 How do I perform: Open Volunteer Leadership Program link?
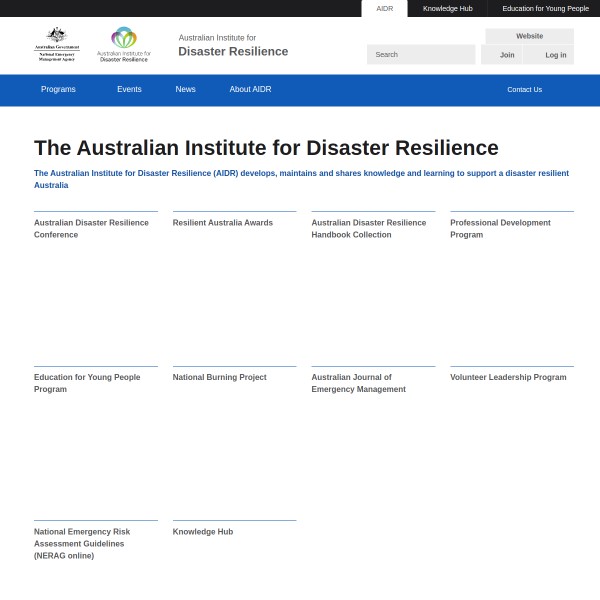(x=508, y=377)
